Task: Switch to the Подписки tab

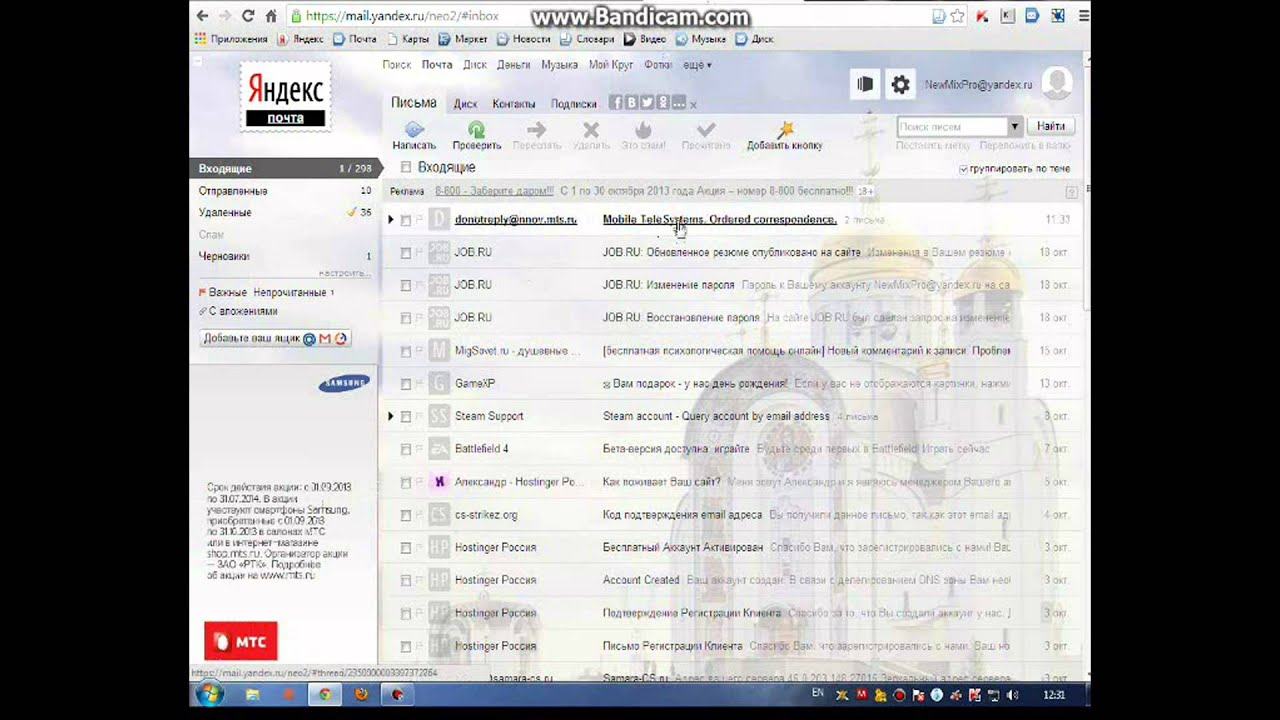Action: click(574, 104)
